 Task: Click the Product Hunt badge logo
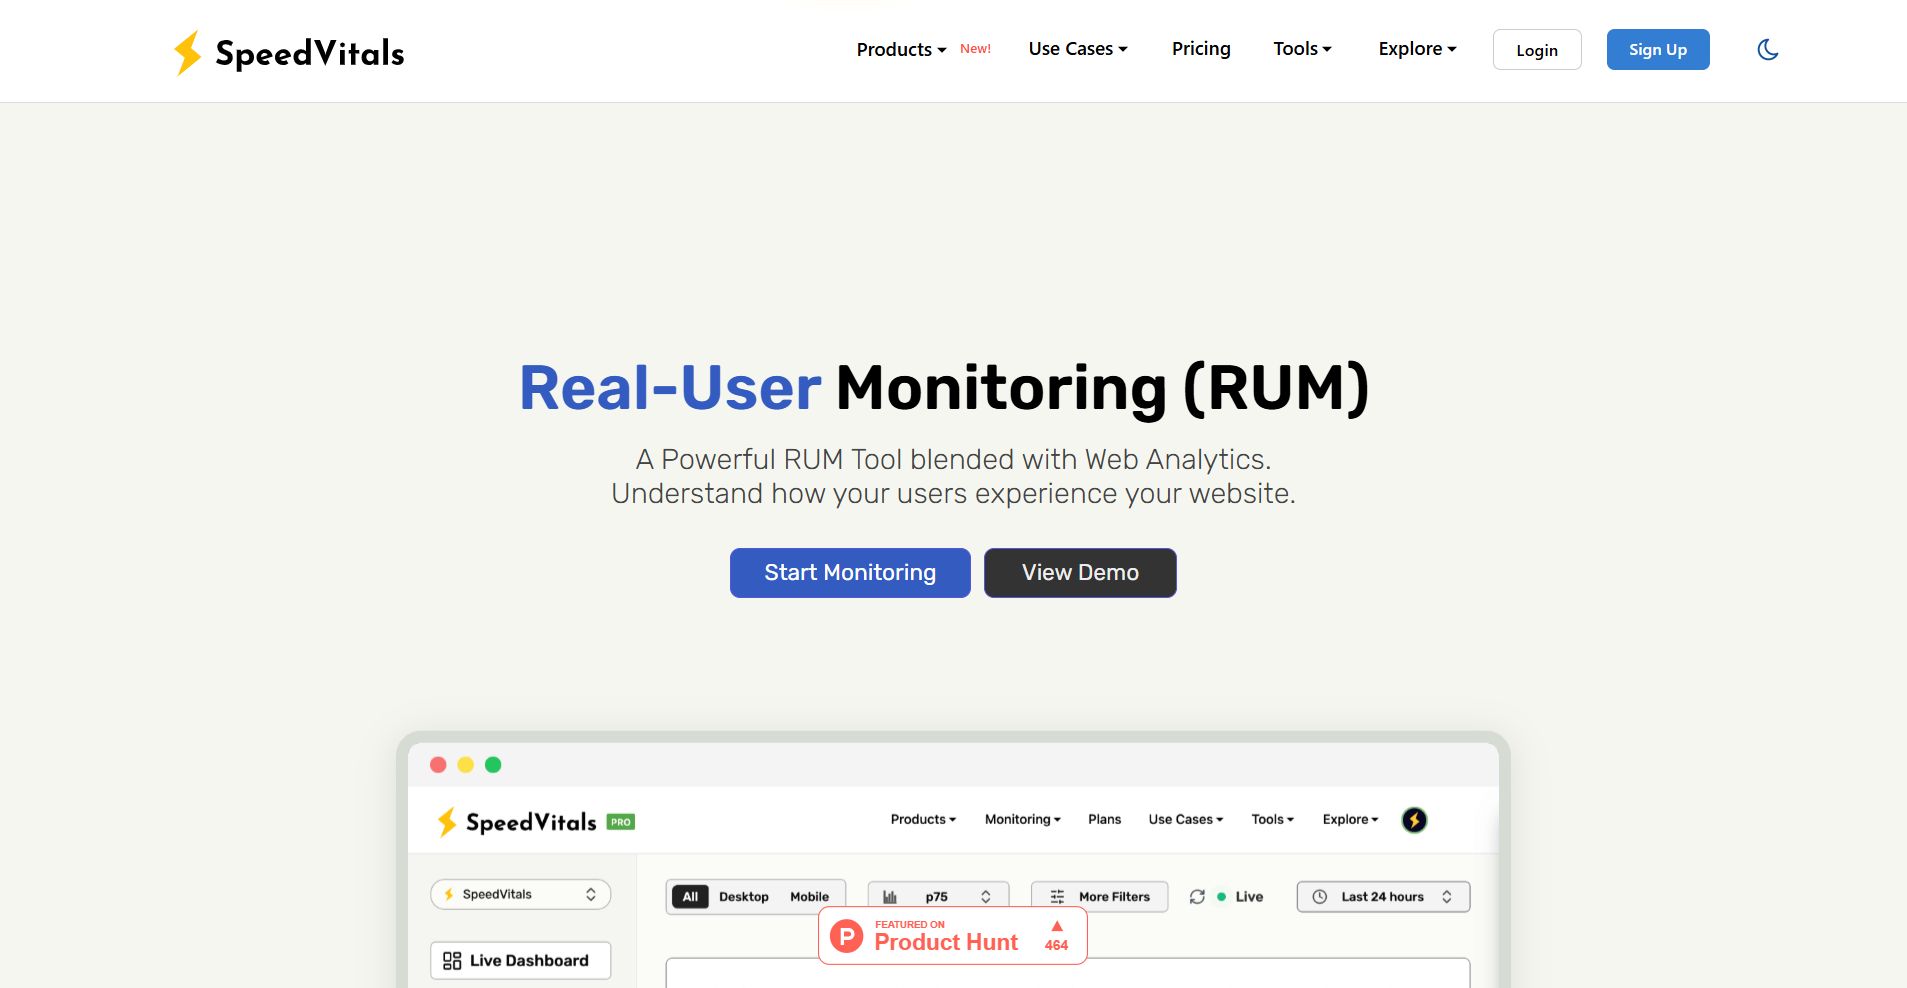click(x=847, y=936)
